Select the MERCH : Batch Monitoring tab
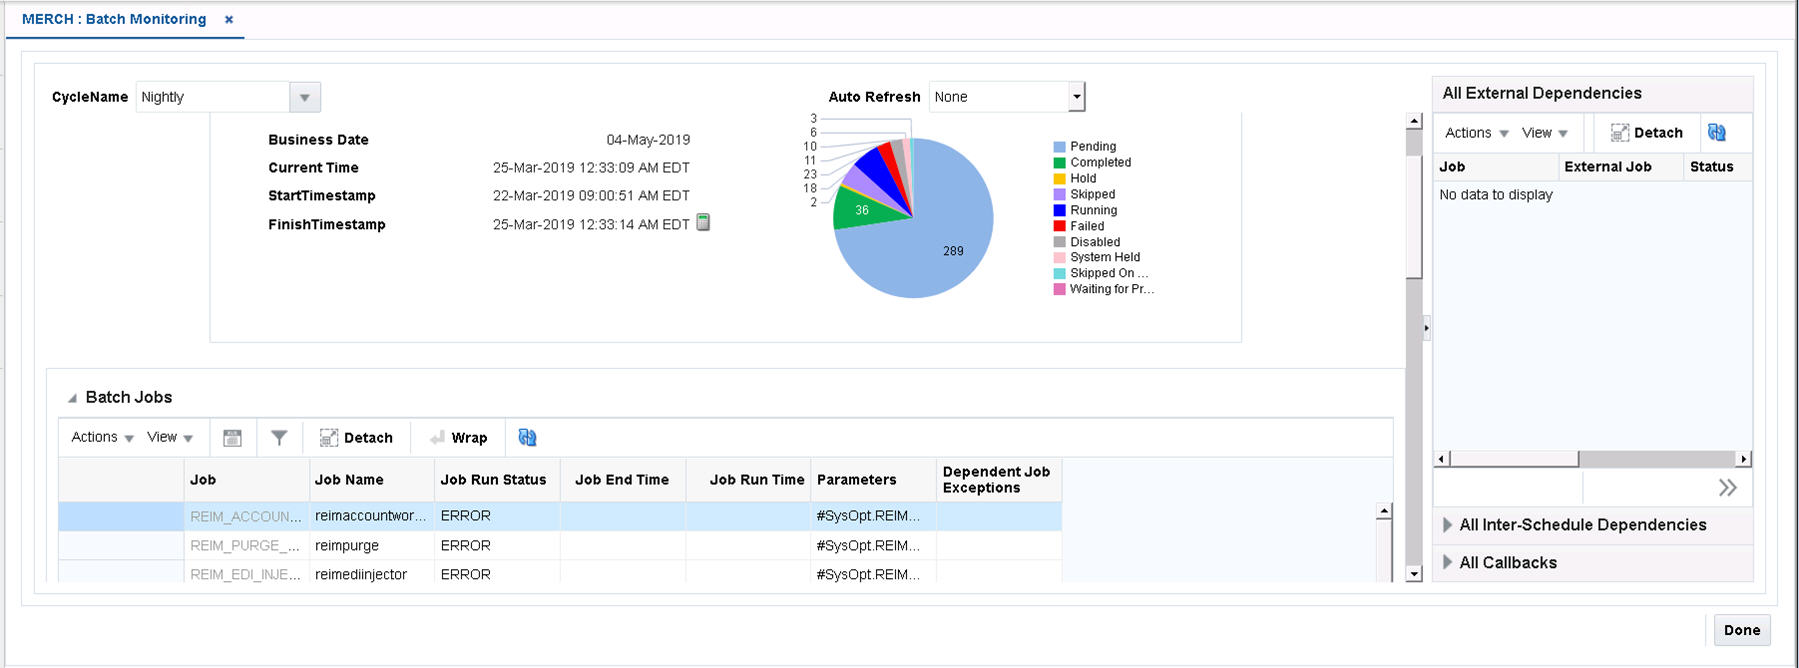Viewport: 1799px width, 668px height. pos(114,19)
